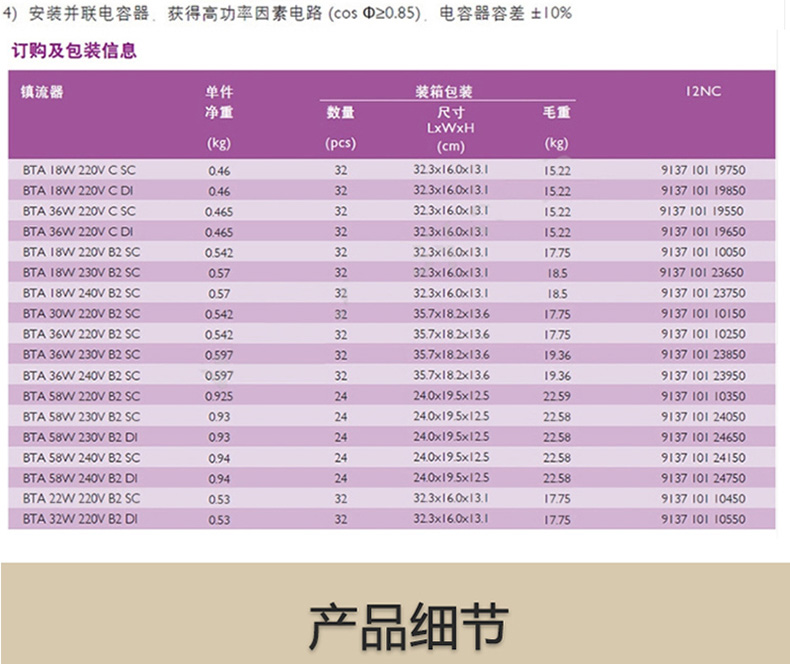Click the 单件 净重 column header
790x664 pixels.
click(219, 103)
